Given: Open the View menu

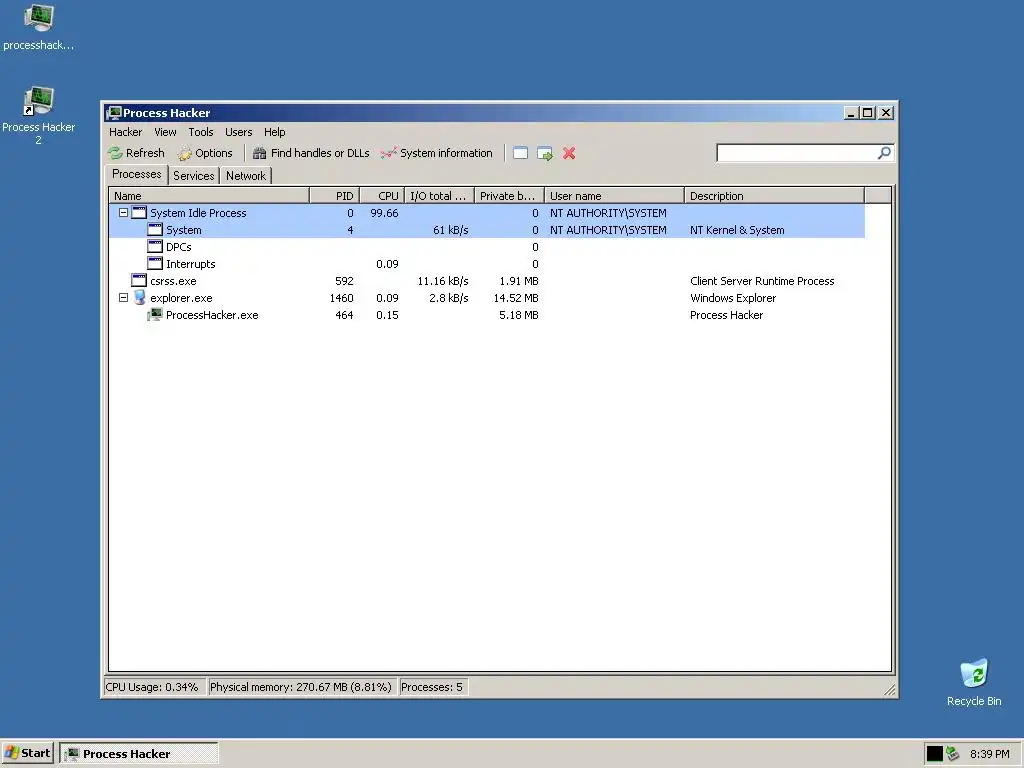Looking at the screenshot, I should click(x=165, y=132).
